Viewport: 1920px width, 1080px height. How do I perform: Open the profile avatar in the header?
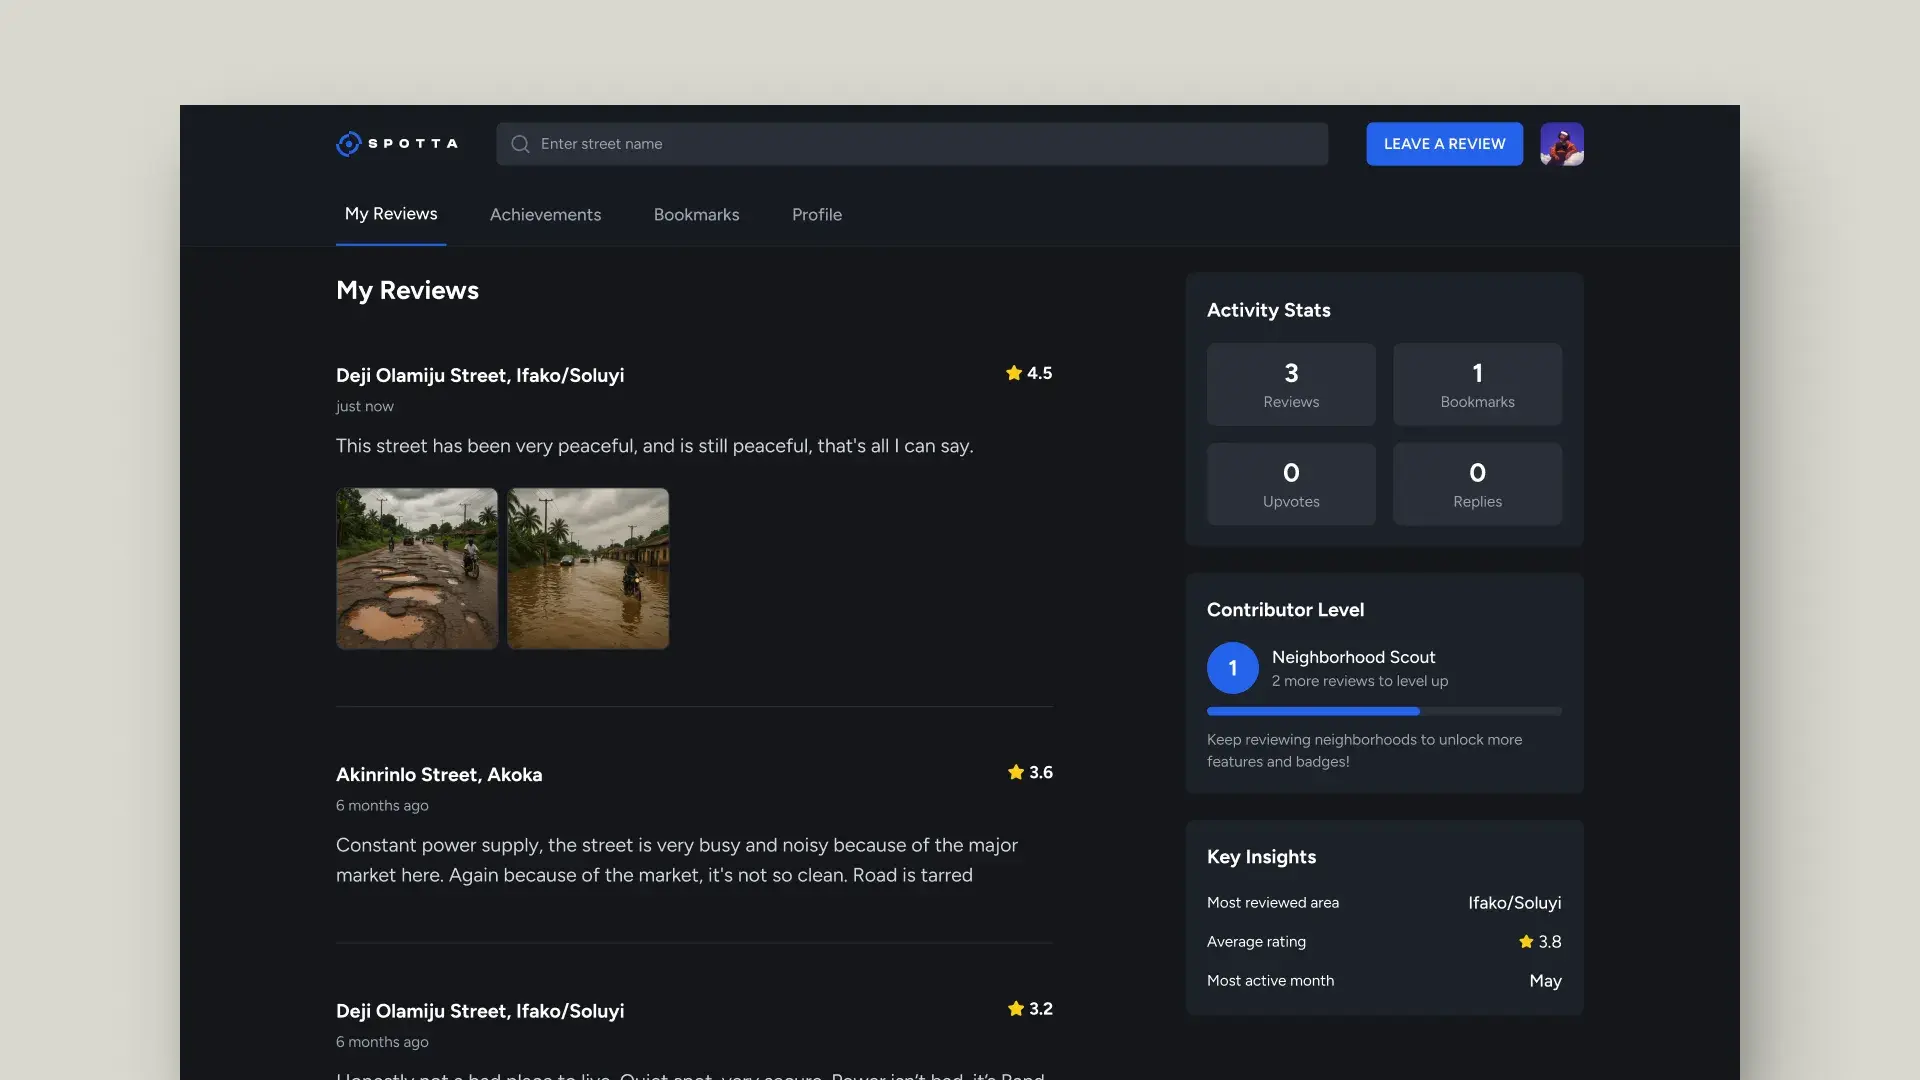click(1562, 143)
